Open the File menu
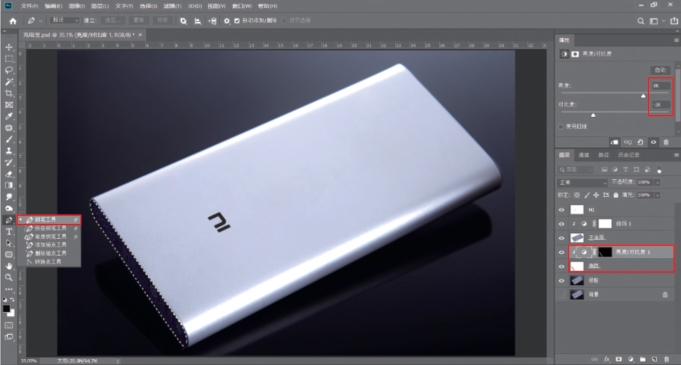This screenshot has height=365, width=681. point(30,6)
